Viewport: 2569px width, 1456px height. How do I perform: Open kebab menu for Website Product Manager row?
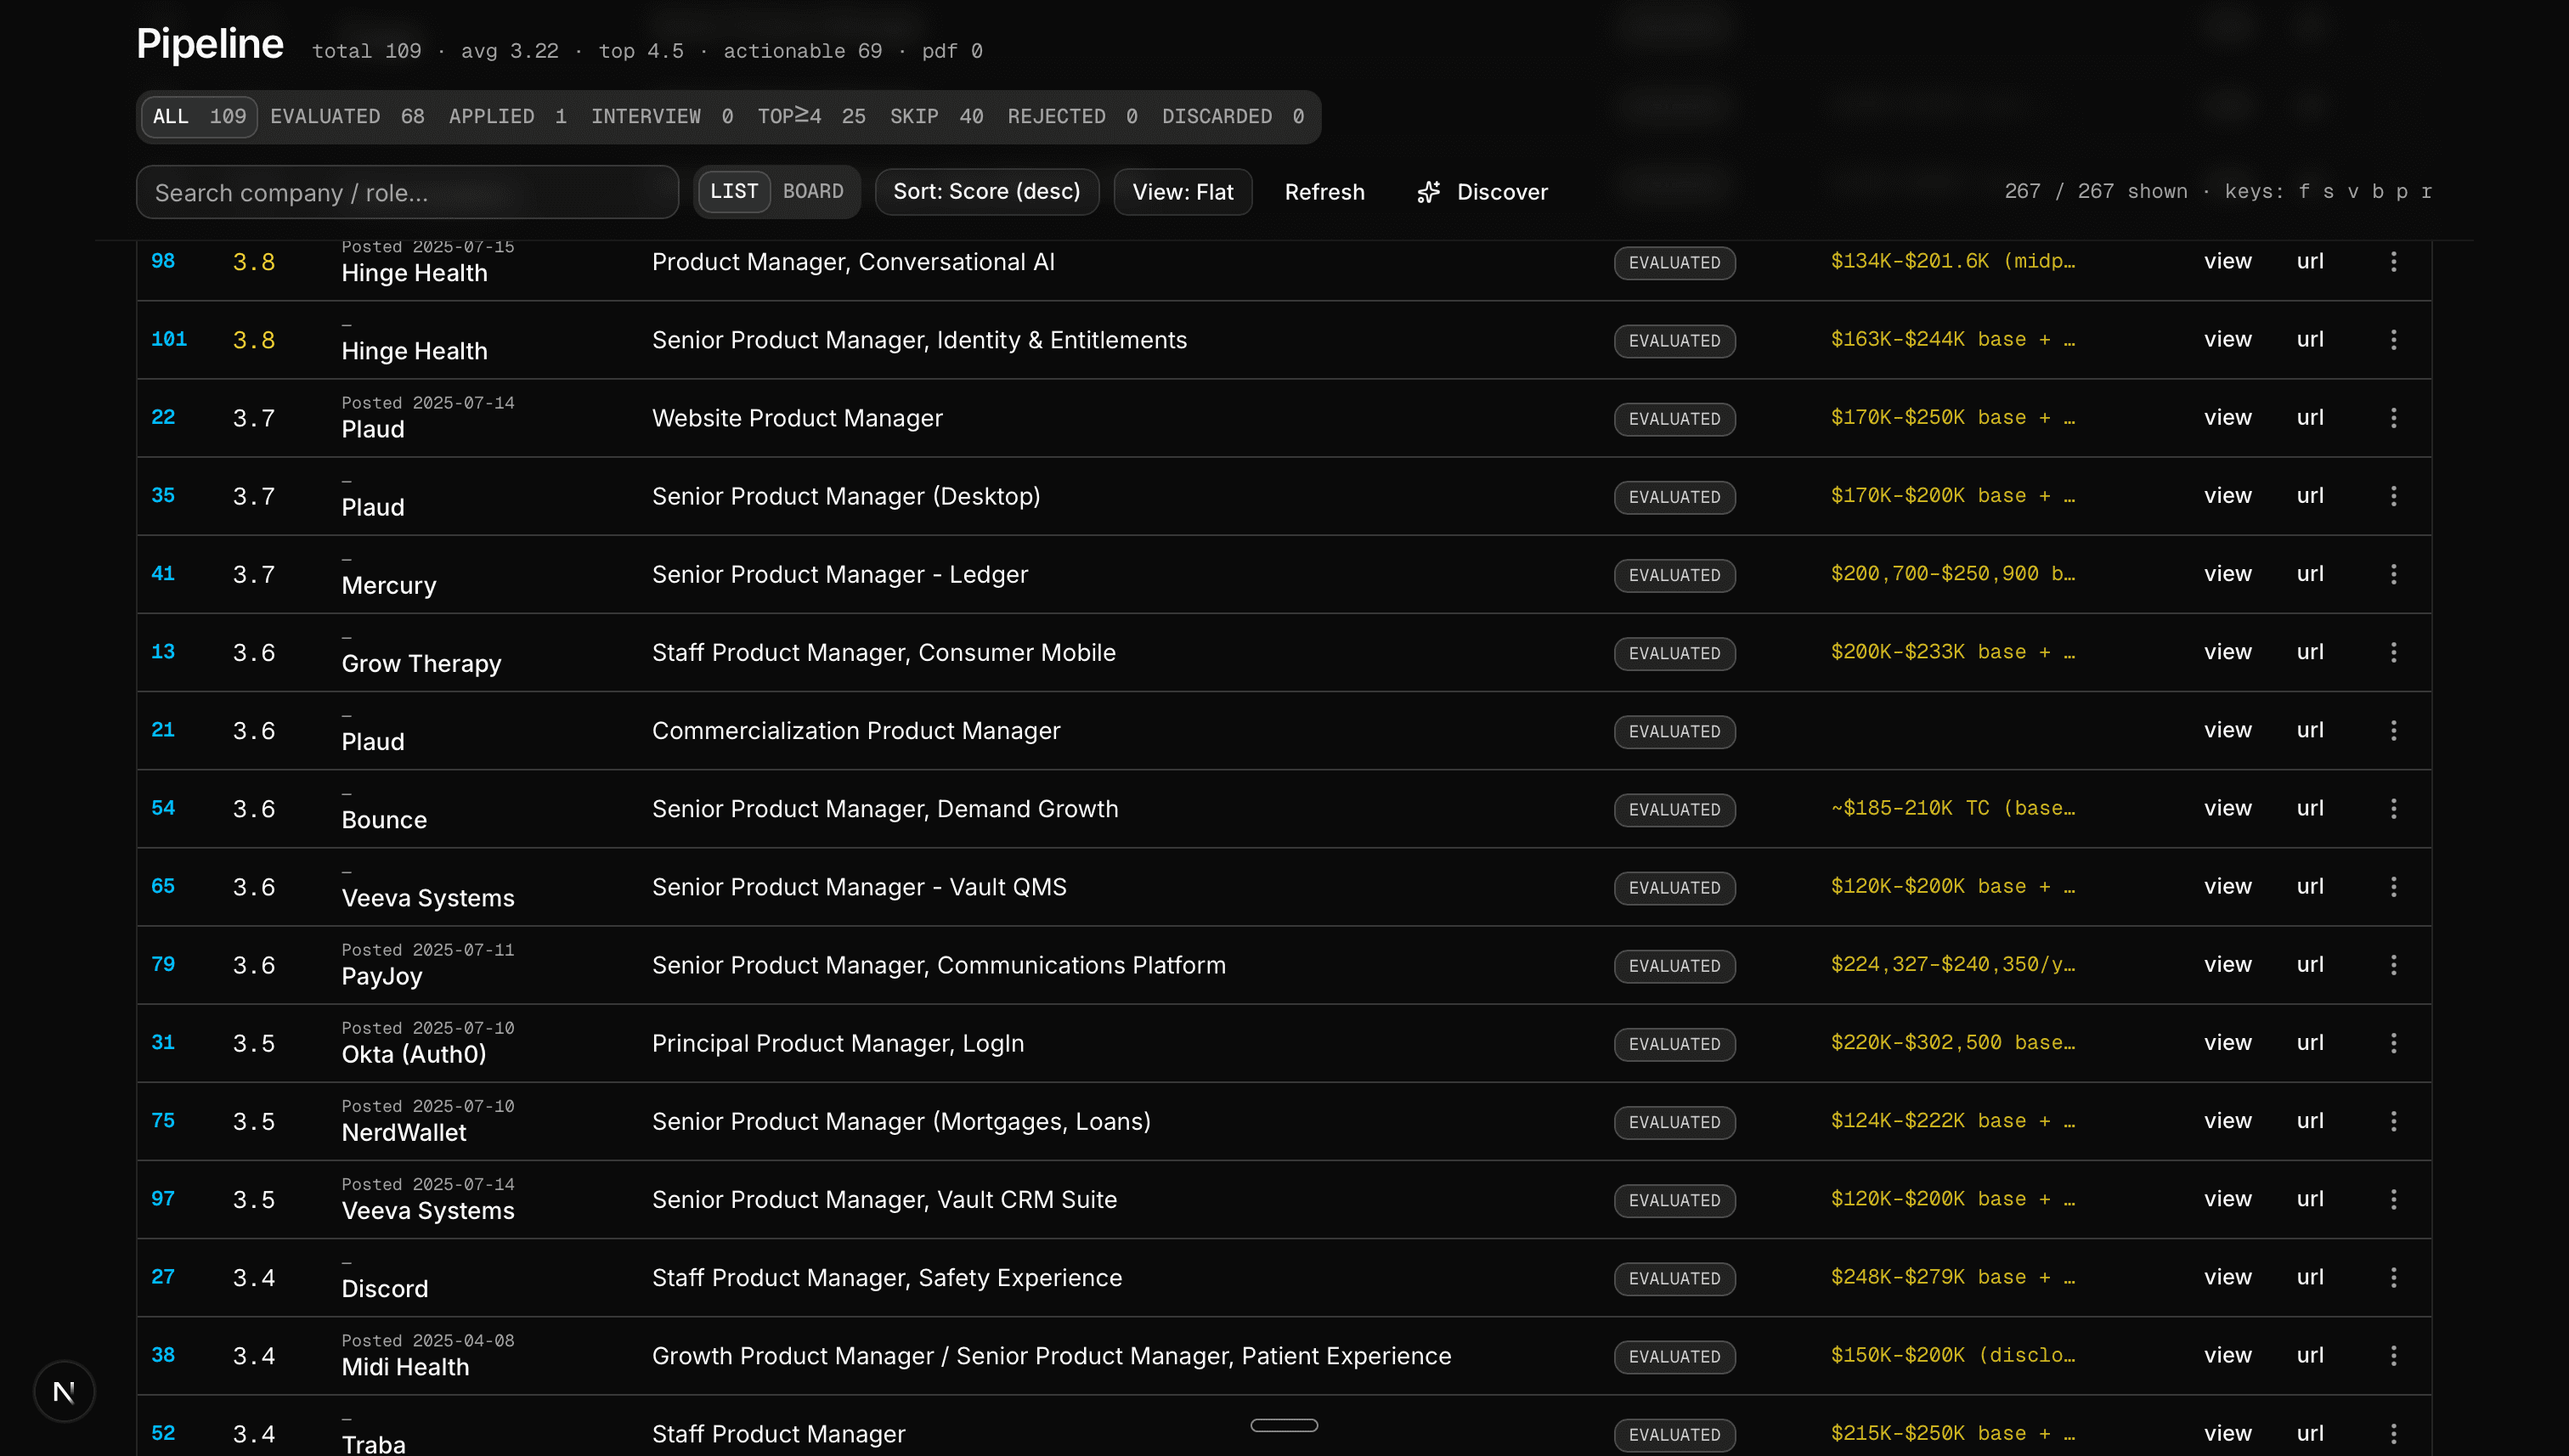pyautogui.click(x=2393, y=418)
